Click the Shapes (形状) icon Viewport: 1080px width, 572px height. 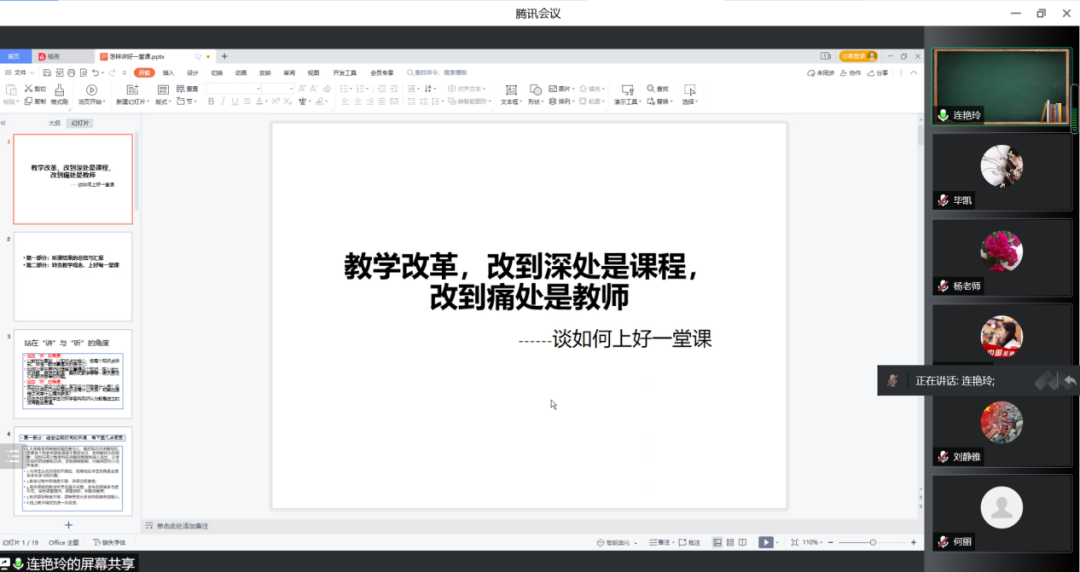click(536, 90)
